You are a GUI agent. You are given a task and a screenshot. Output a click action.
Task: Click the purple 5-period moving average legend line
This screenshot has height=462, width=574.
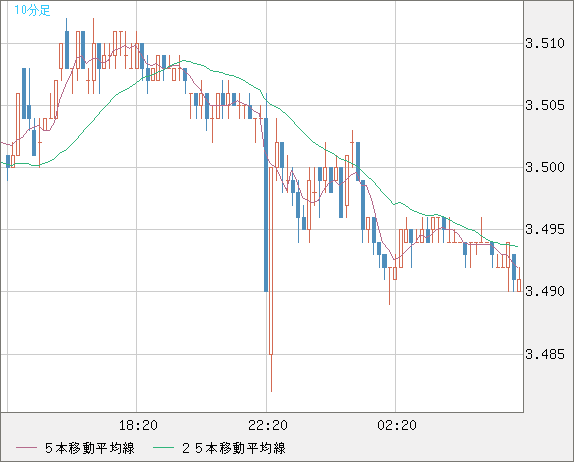[x=26, y=448]
